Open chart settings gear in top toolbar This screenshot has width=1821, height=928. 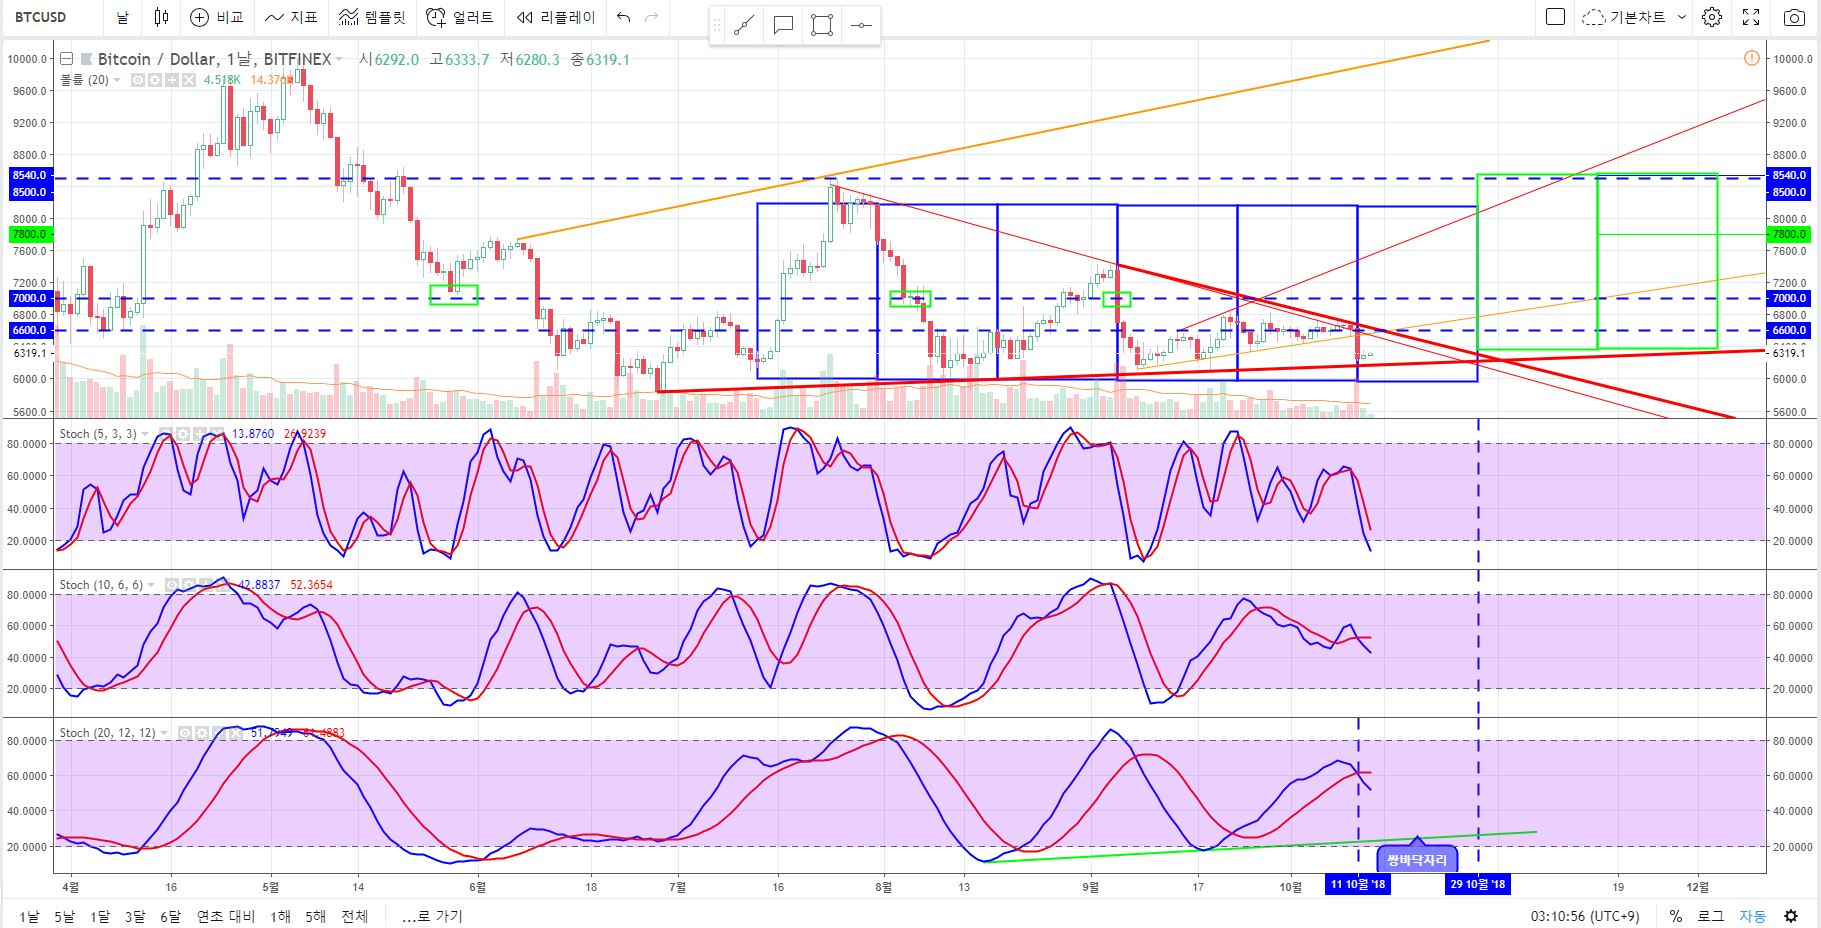1712,17
